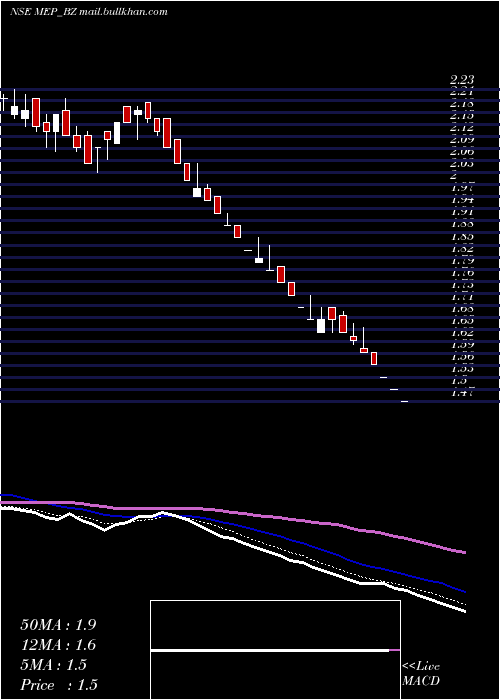The height and width of the screenshot is (700, 500).
Task: Select the Price : 1.5 readout
Action: [x=59, y=685]
